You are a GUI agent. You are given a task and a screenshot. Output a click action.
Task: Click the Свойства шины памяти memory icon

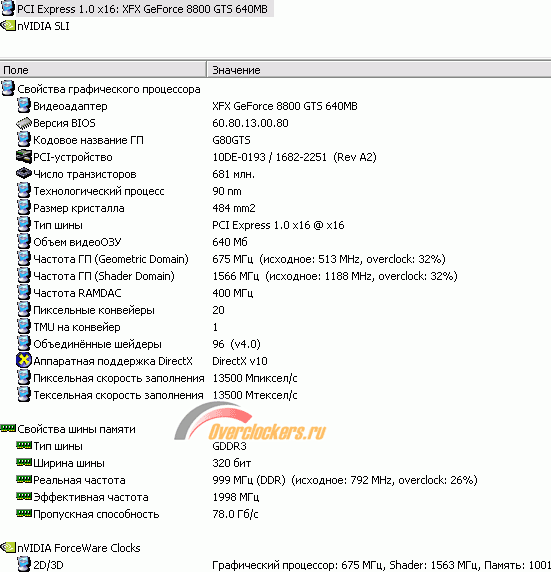8,428
